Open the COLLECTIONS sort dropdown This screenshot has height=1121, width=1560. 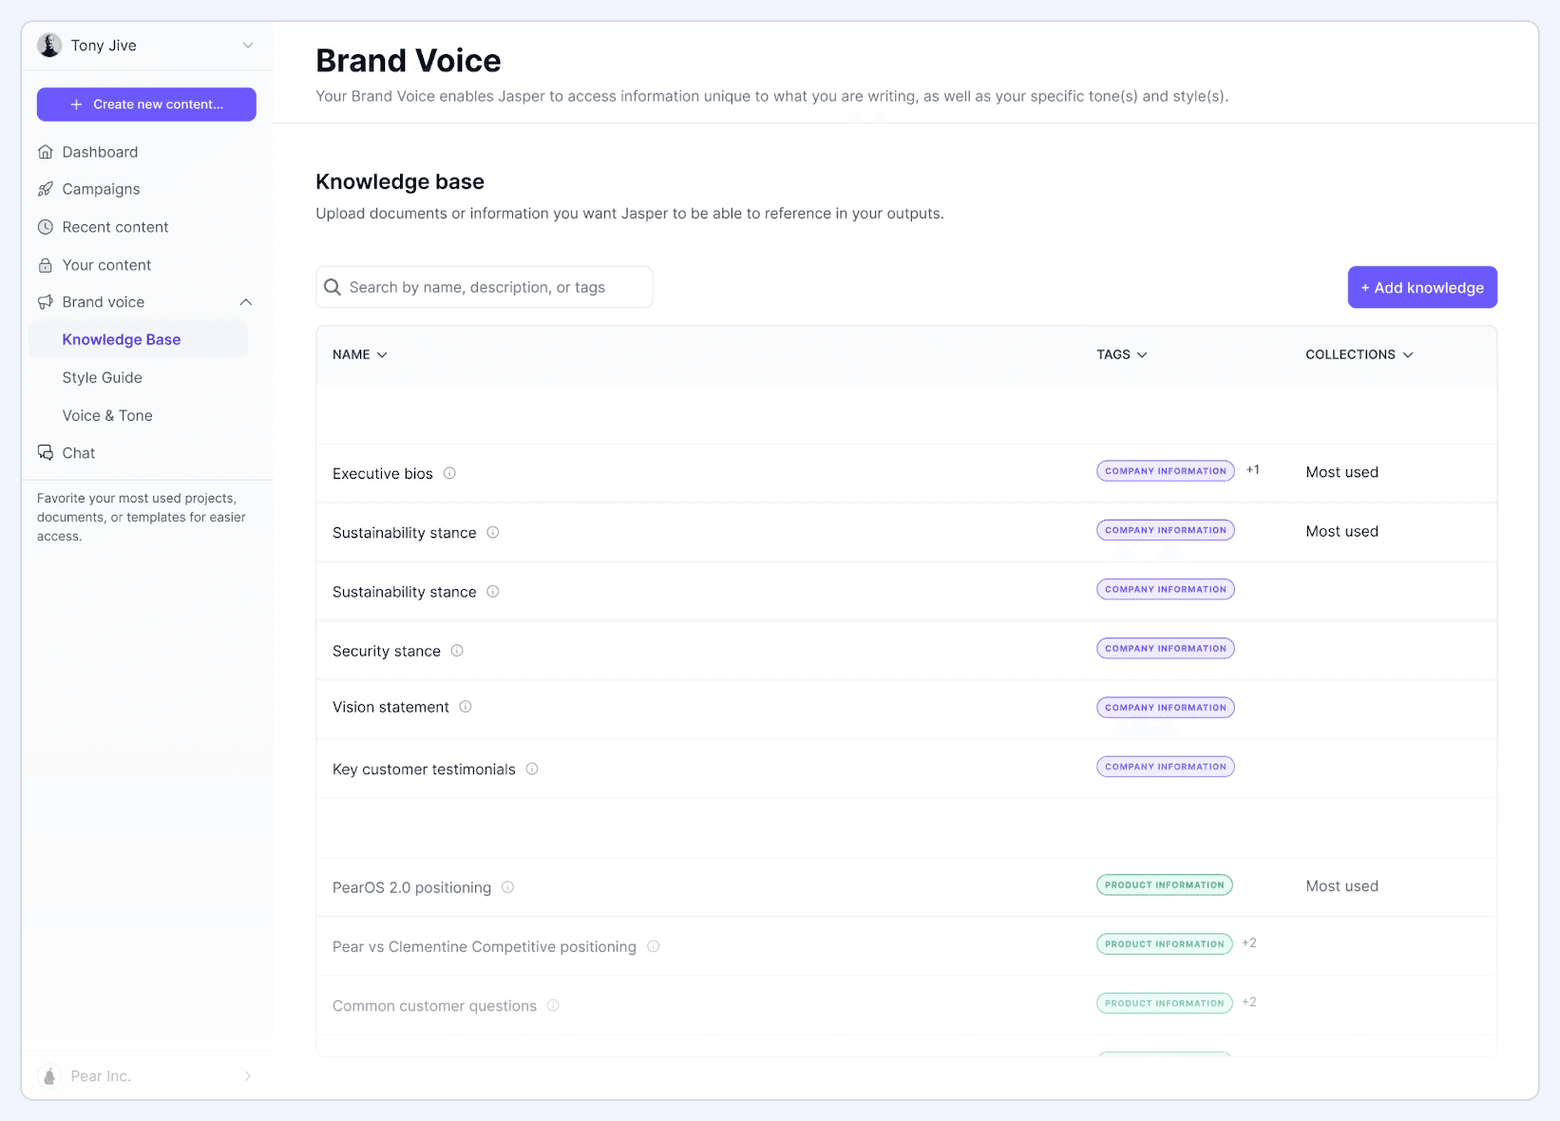click(x=1358, y=354)
